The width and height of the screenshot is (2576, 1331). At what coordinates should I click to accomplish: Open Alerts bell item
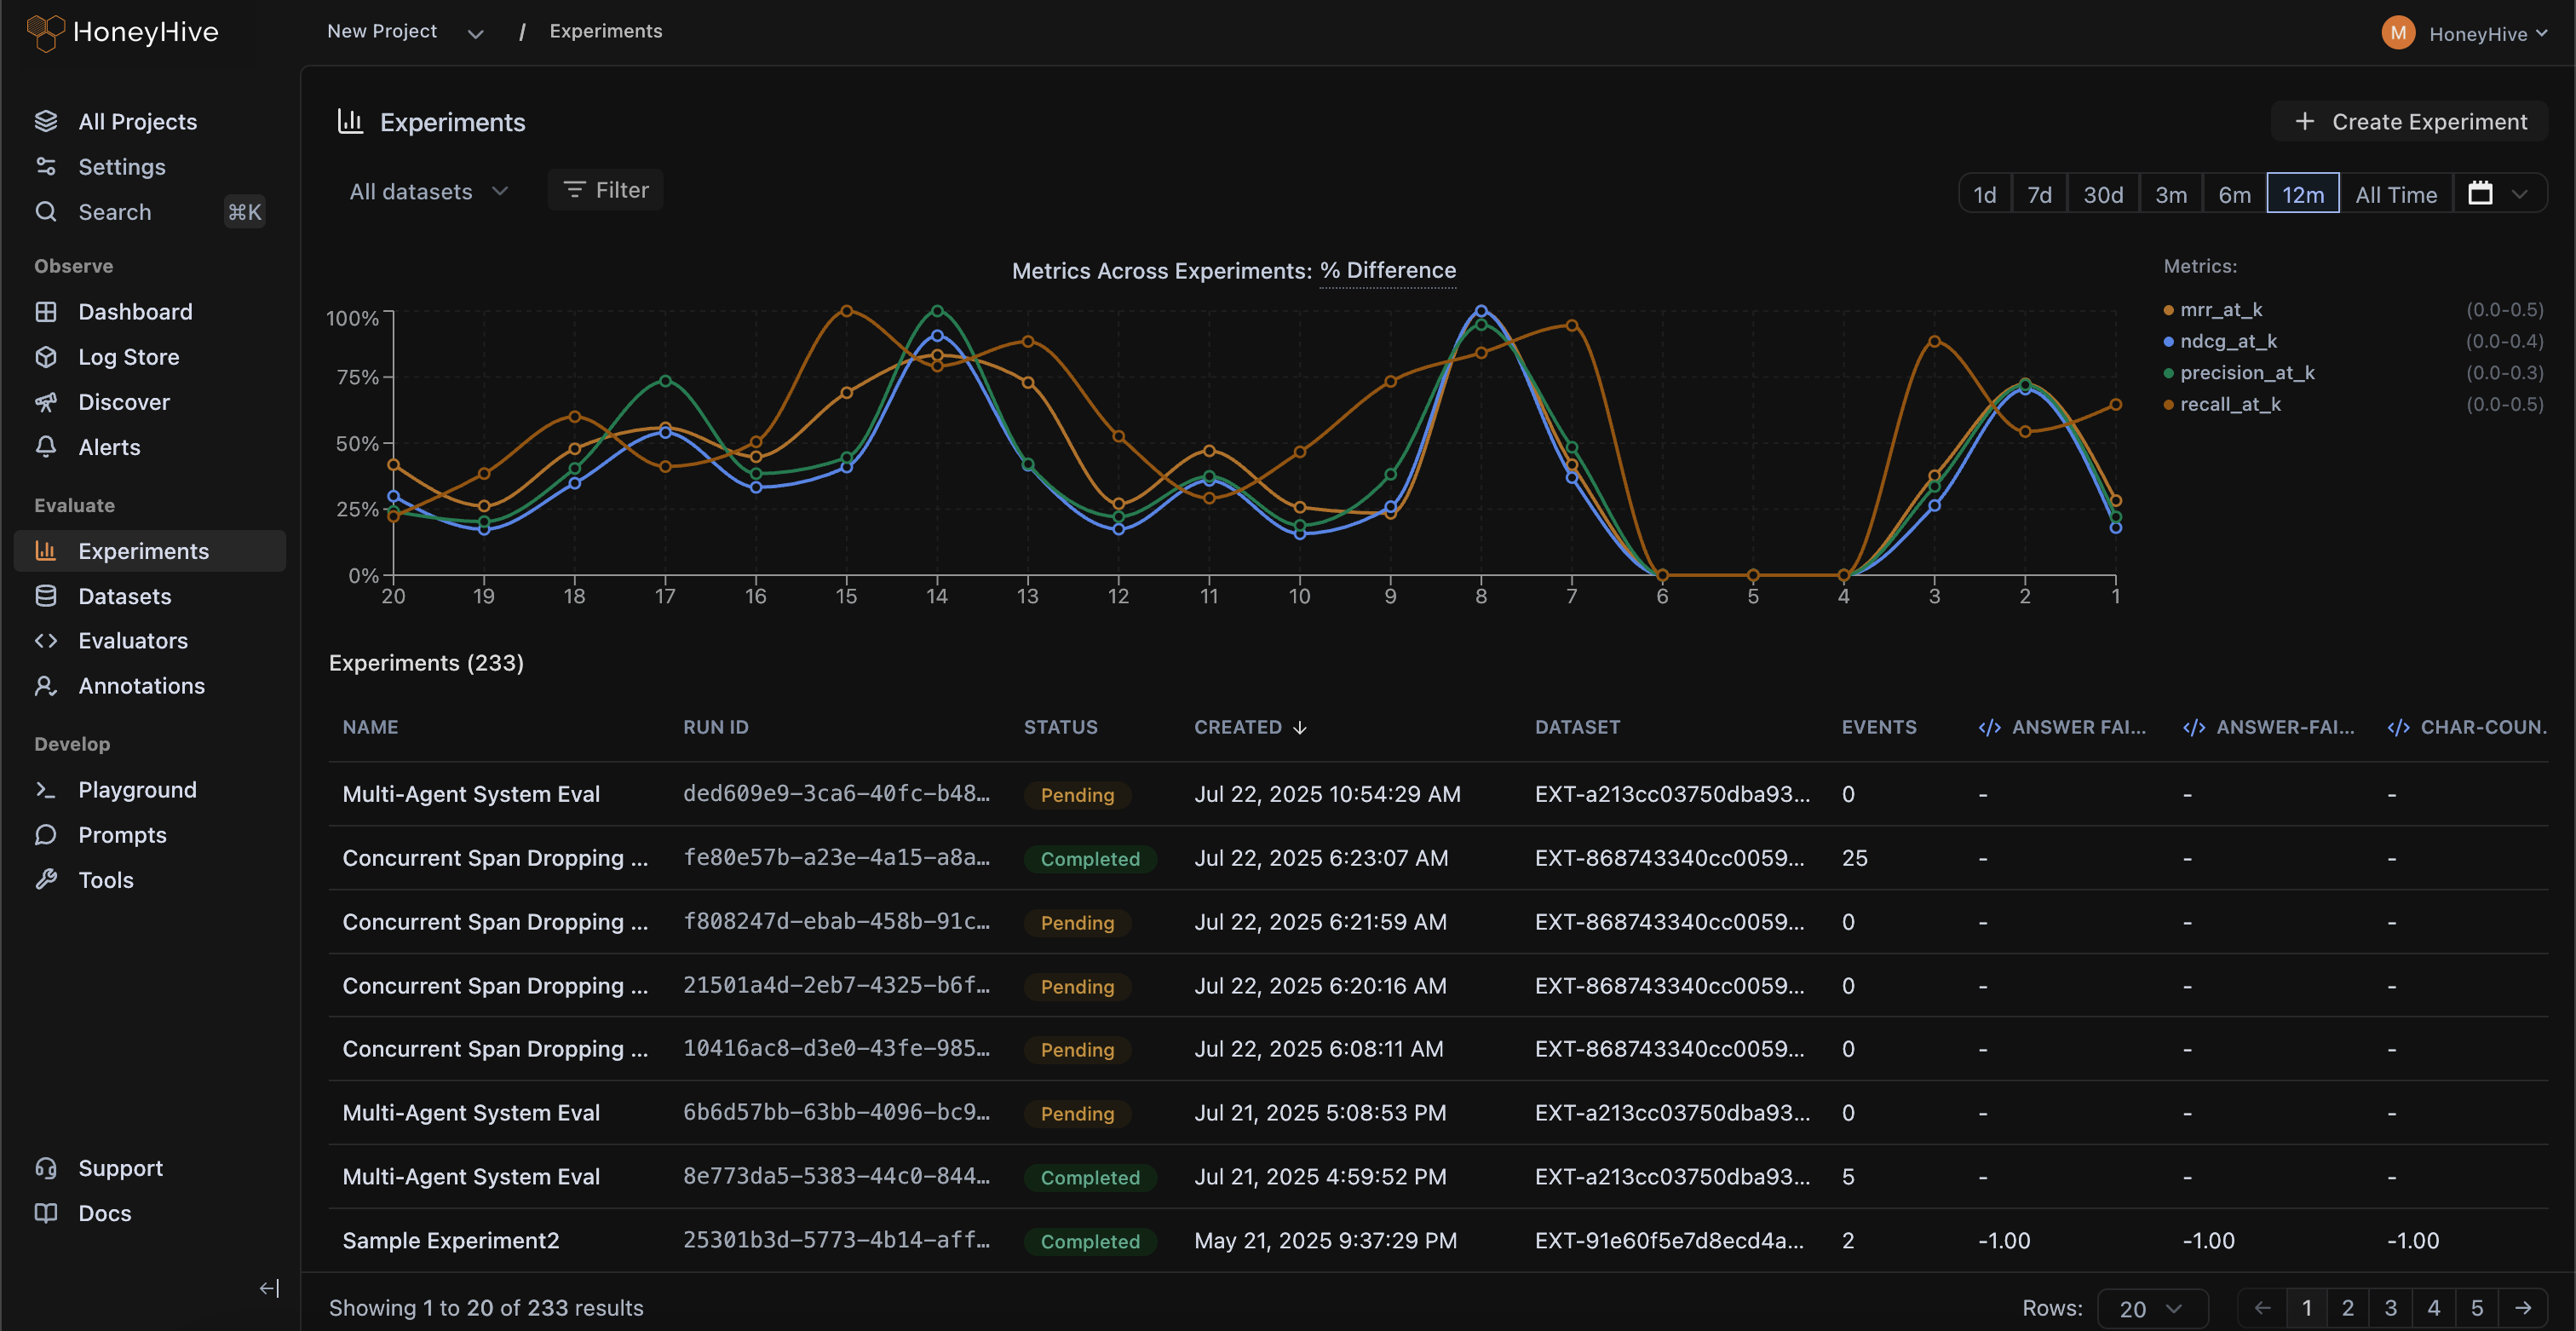(108, 447)
